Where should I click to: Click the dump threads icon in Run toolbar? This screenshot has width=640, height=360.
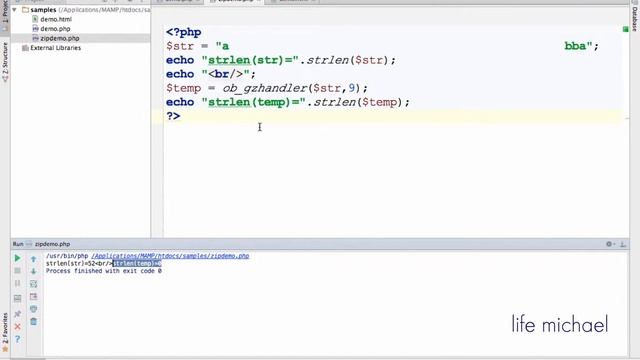17,299
